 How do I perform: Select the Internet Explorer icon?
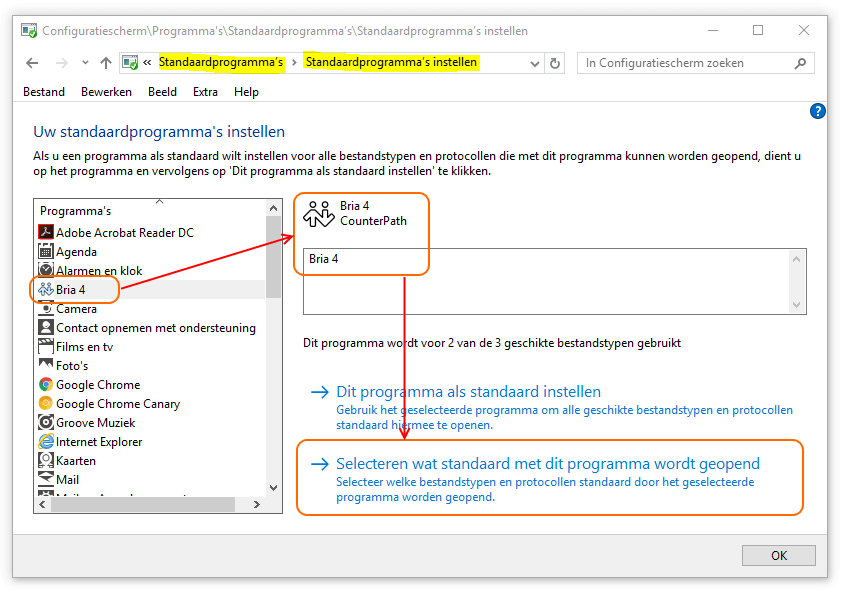[46, 442]
